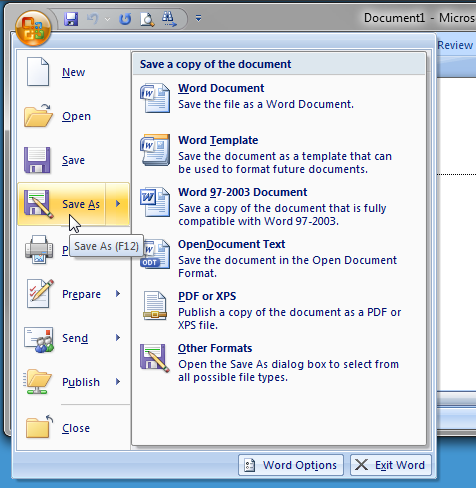The height and width of the screenshot is (488, 476).
Task: Expand the Publish submenu arrow
Action: coord(118,382)
